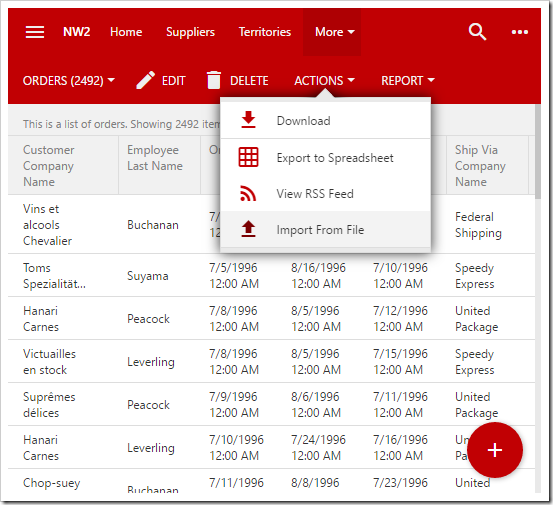Select Import From File menu entry

tap(325, 230)
